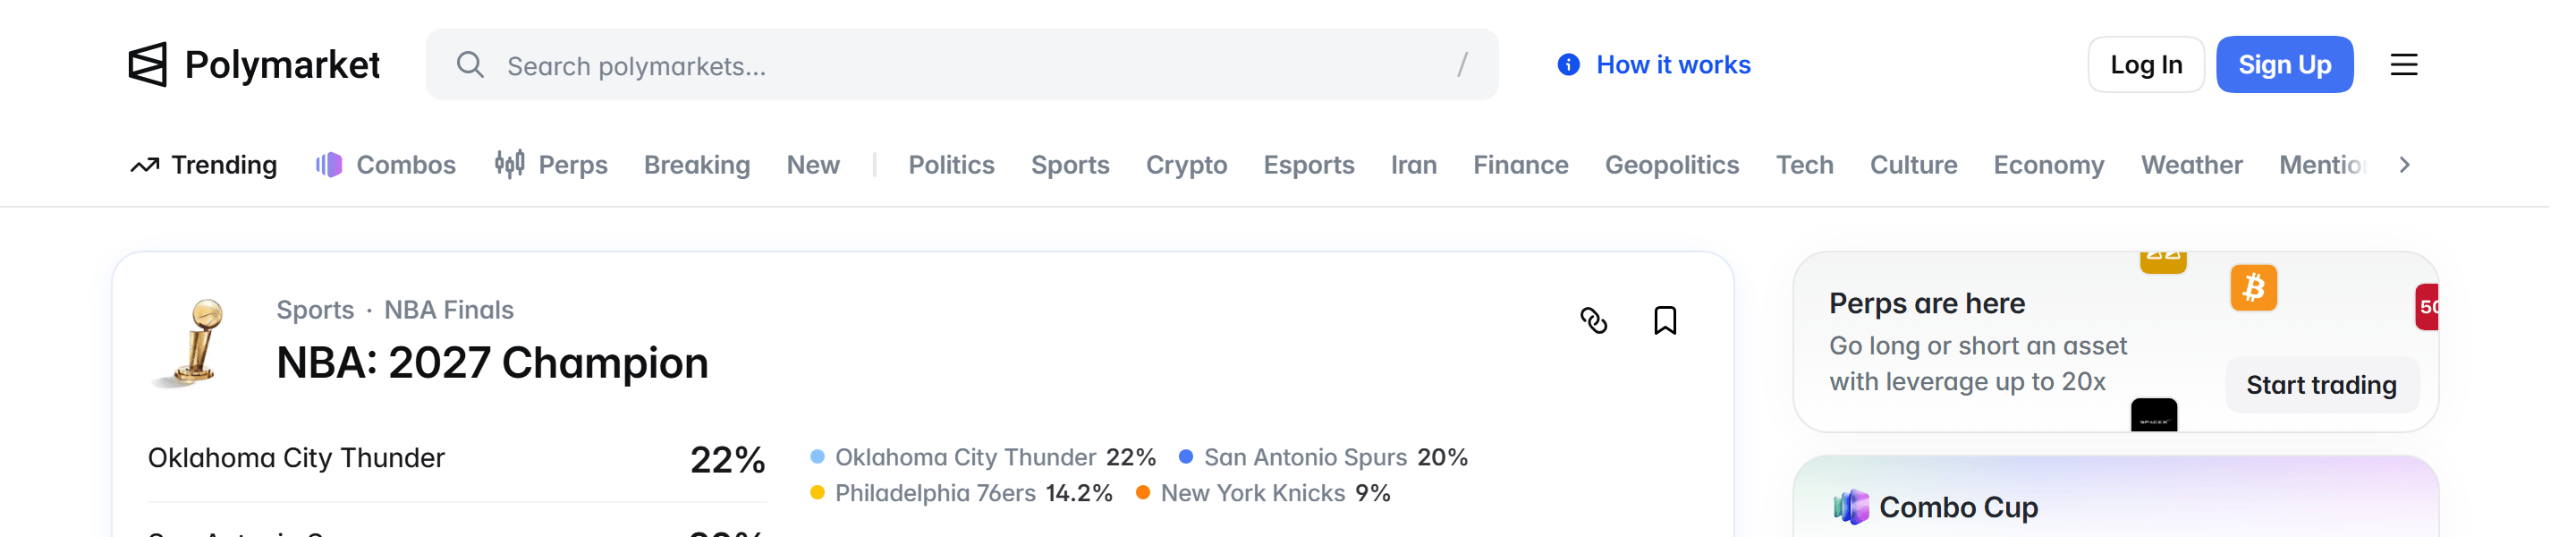Click the NBA trophy thumbnail
Screen dimensions: 2576x537
coord(192,343)
